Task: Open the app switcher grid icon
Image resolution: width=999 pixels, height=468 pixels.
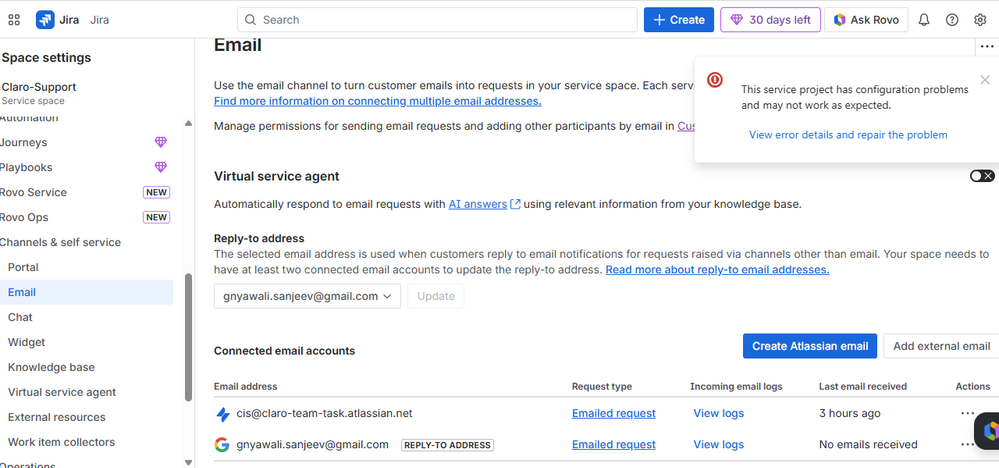Action: 14,20
